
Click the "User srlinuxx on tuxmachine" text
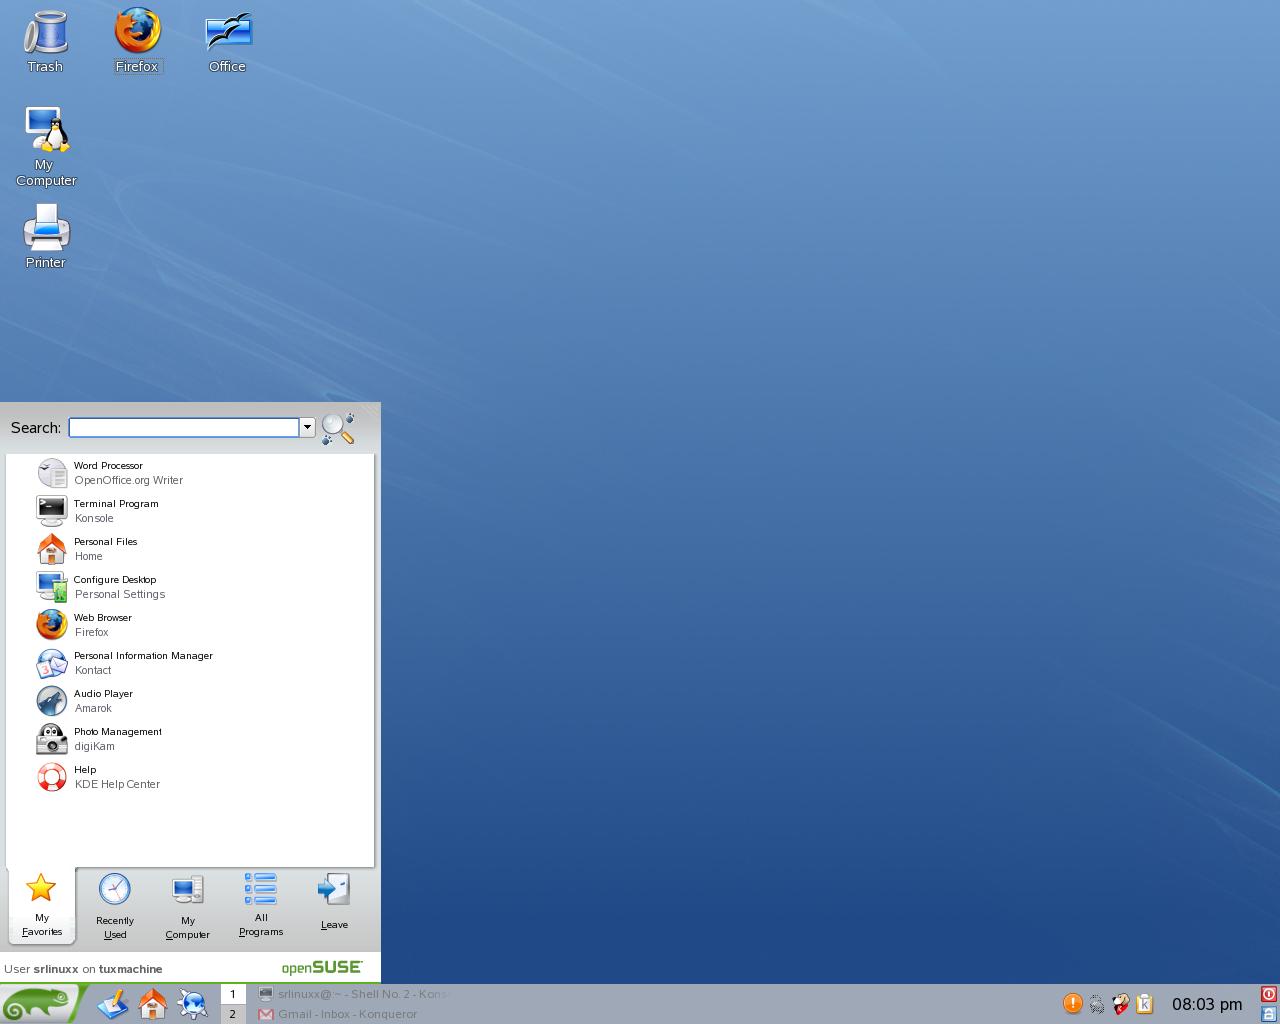[x=83, y=969]
